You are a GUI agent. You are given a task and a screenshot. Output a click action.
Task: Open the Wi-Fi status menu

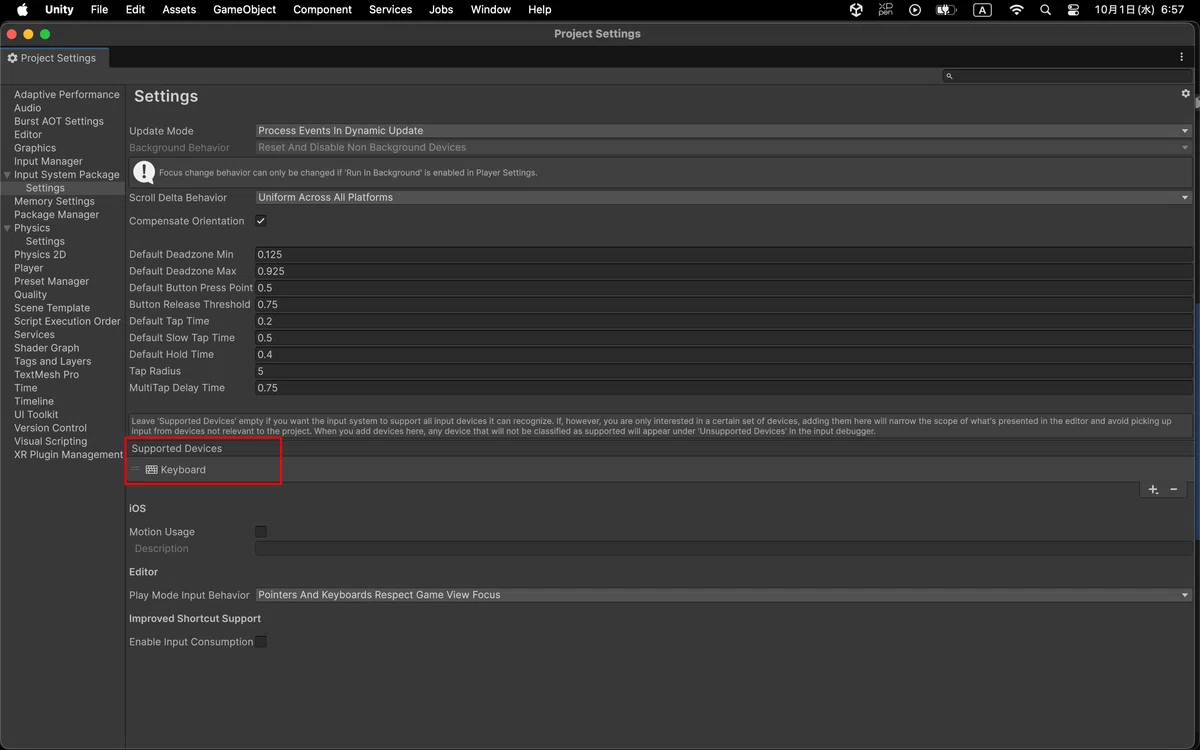point(1017,10)
